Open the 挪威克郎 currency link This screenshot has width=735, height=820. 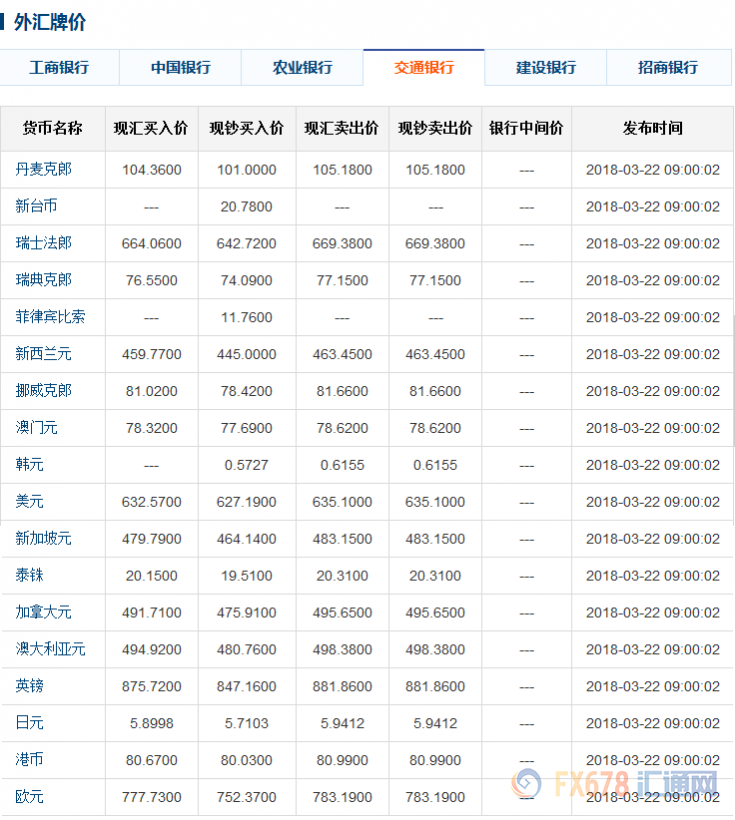(x=43, y=391)
